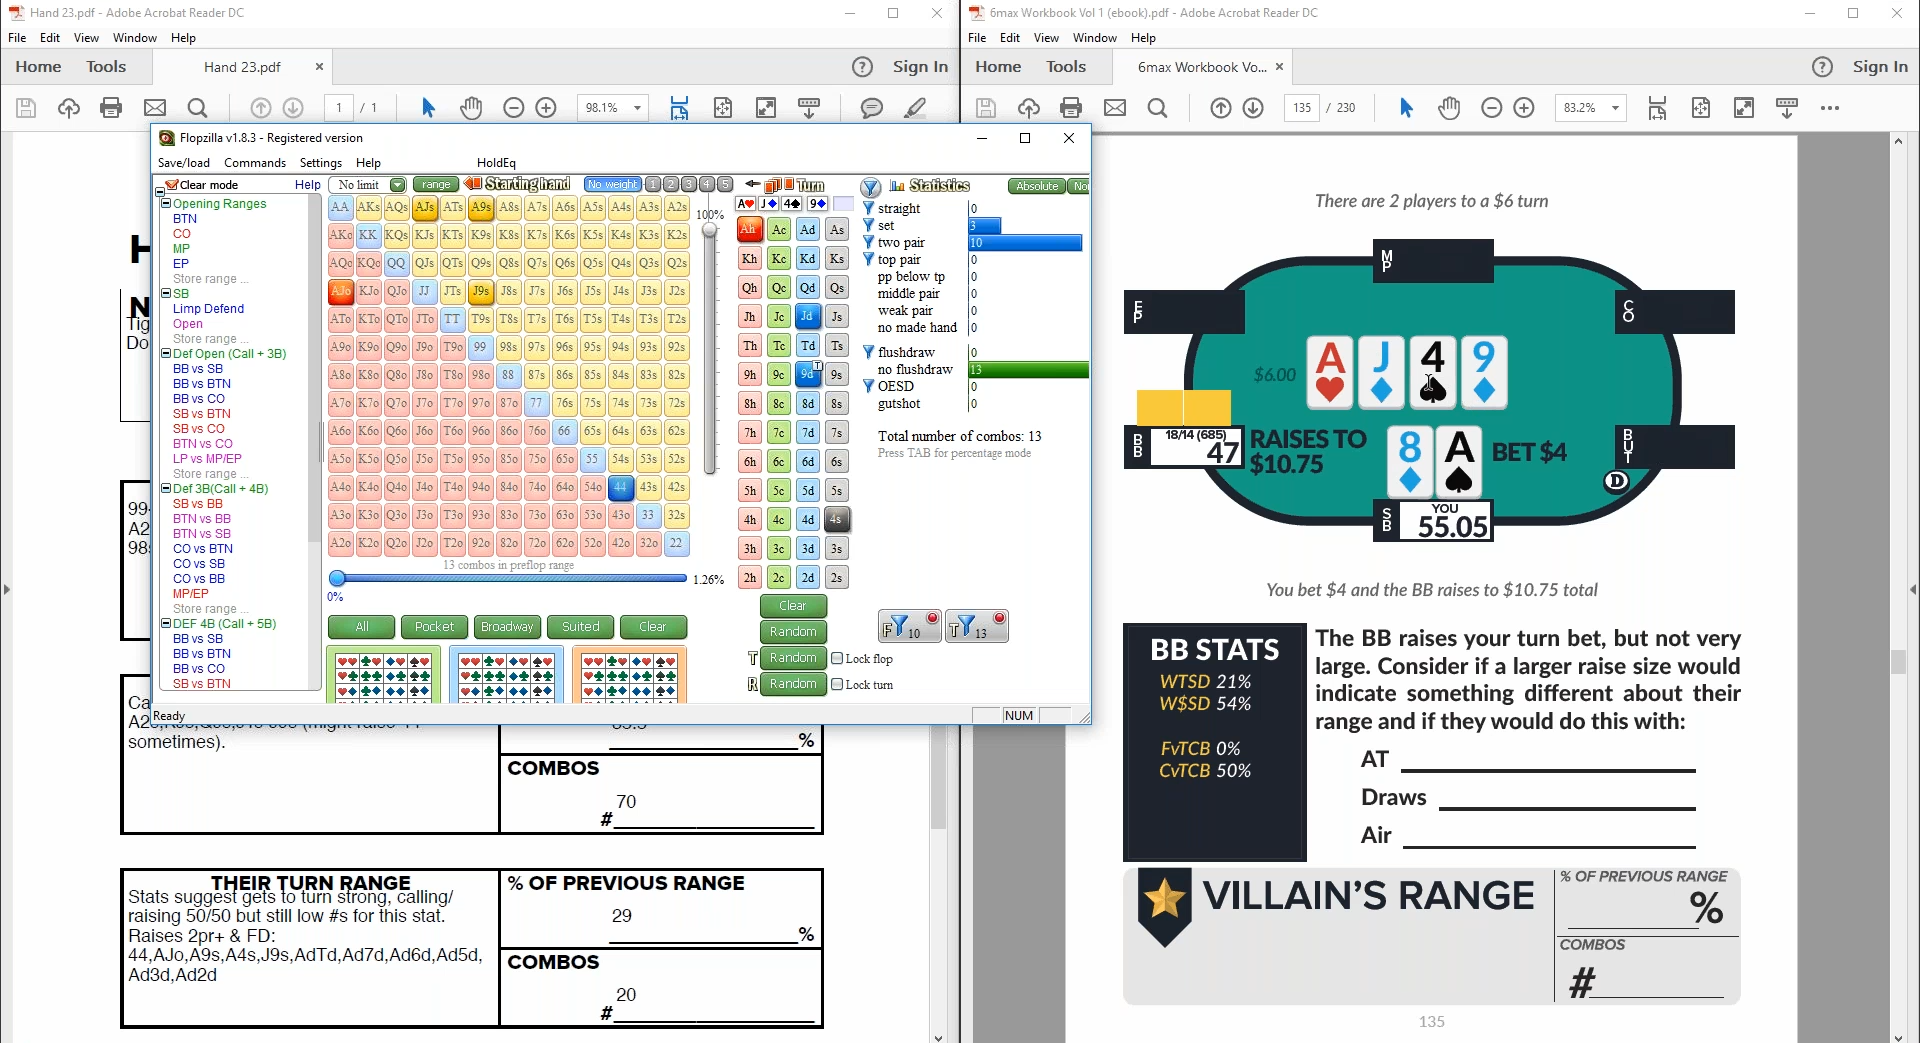Toggle the two pair filter funnel
Image resolution: width=1920 pixels, height=1043 pixels.
(x=868, y=243)
